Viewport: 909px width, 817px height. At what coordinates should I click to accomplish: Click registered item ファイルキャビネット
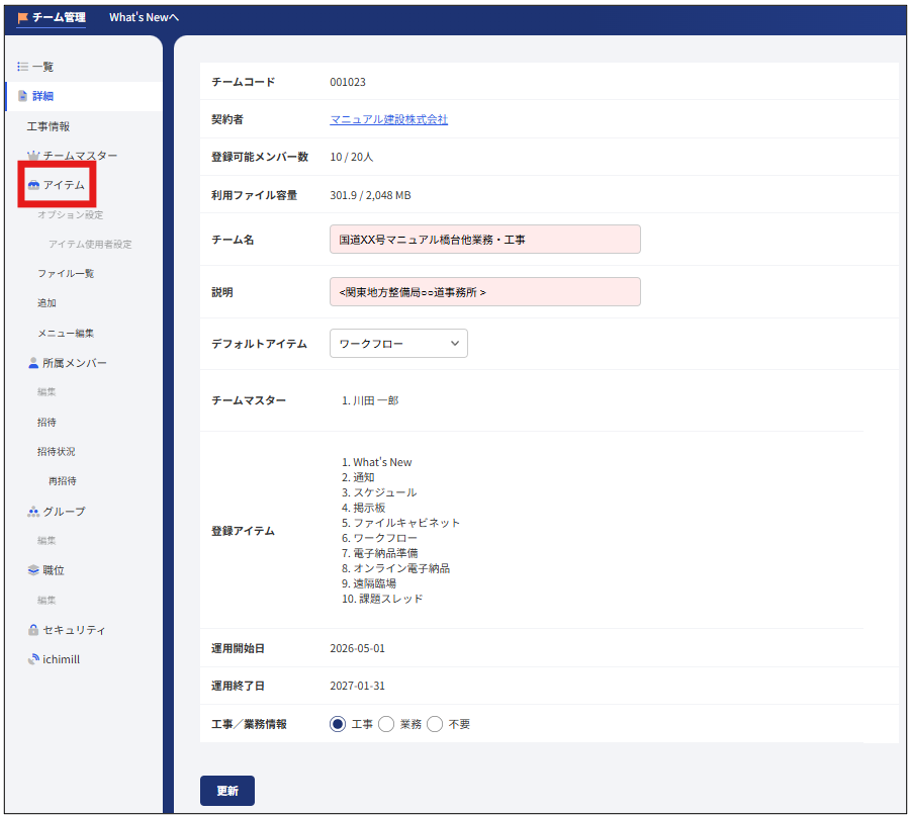click(406, 523)
